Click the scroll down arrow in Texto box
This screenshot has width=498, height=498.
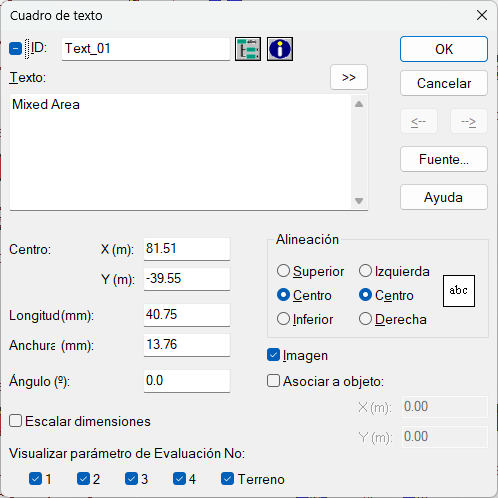pyautogui.click(x=359, y=201)
